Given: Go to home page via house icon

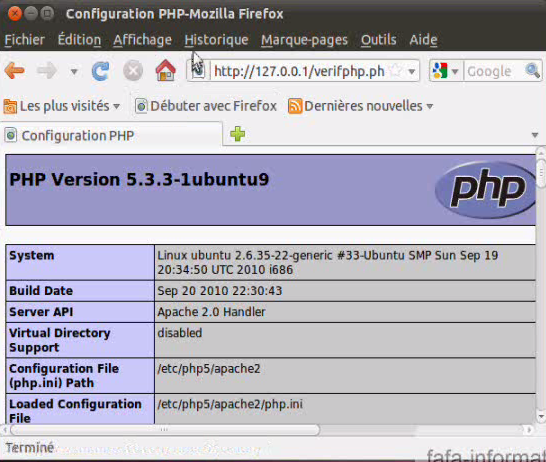Looking at the screenshot, I should click(x=165, y=70).
